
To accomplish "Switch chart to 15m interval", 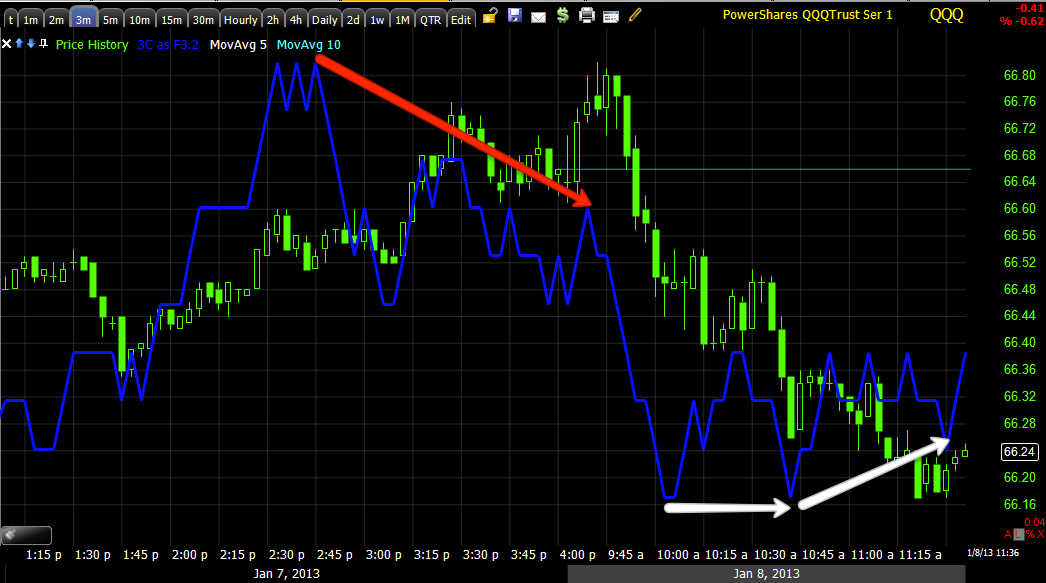I will click(x=171, y=19).
